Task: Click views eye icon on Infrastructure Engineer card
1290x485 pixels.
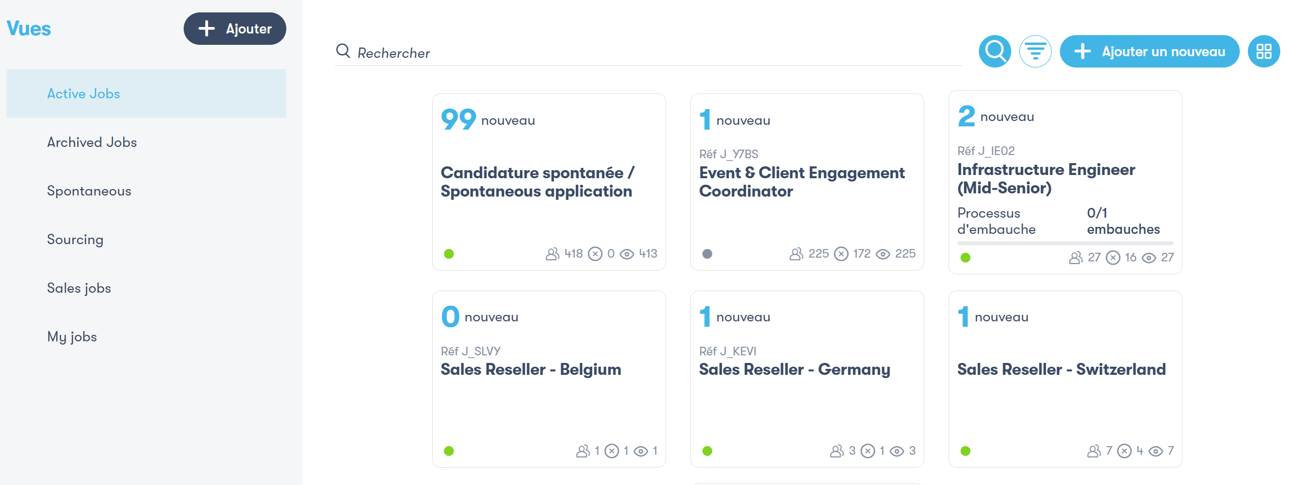Action: click(1149, 258)
